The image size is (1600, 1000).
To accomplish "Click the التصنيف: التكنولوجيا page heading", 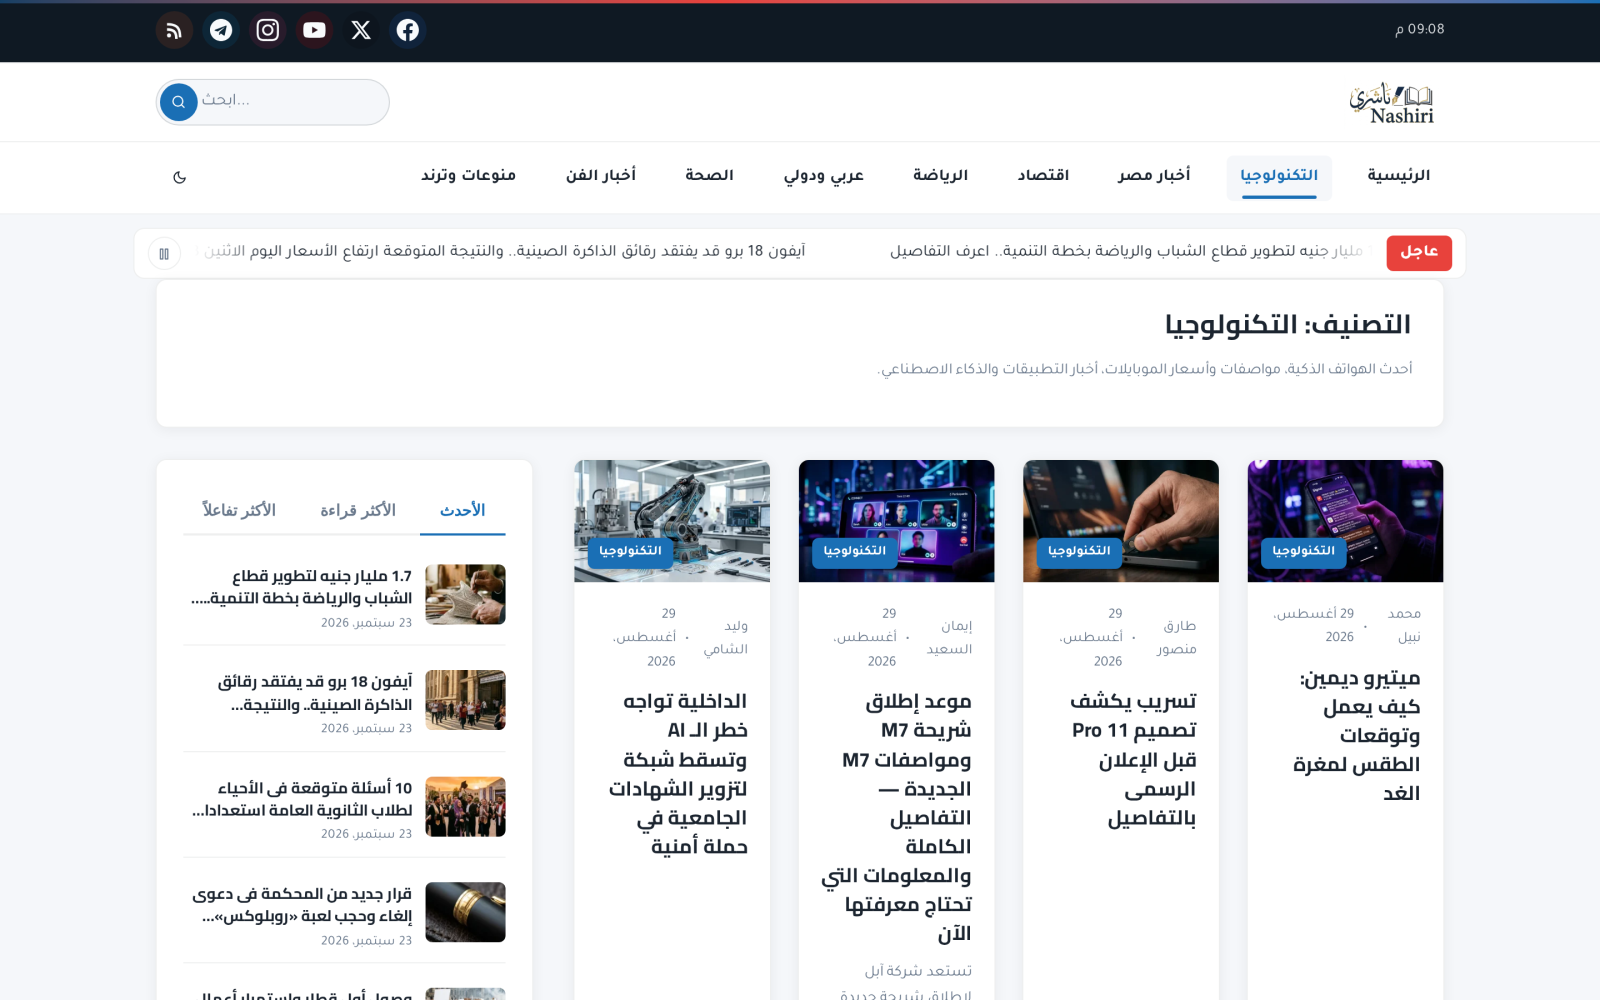I will pos(1288,324).
